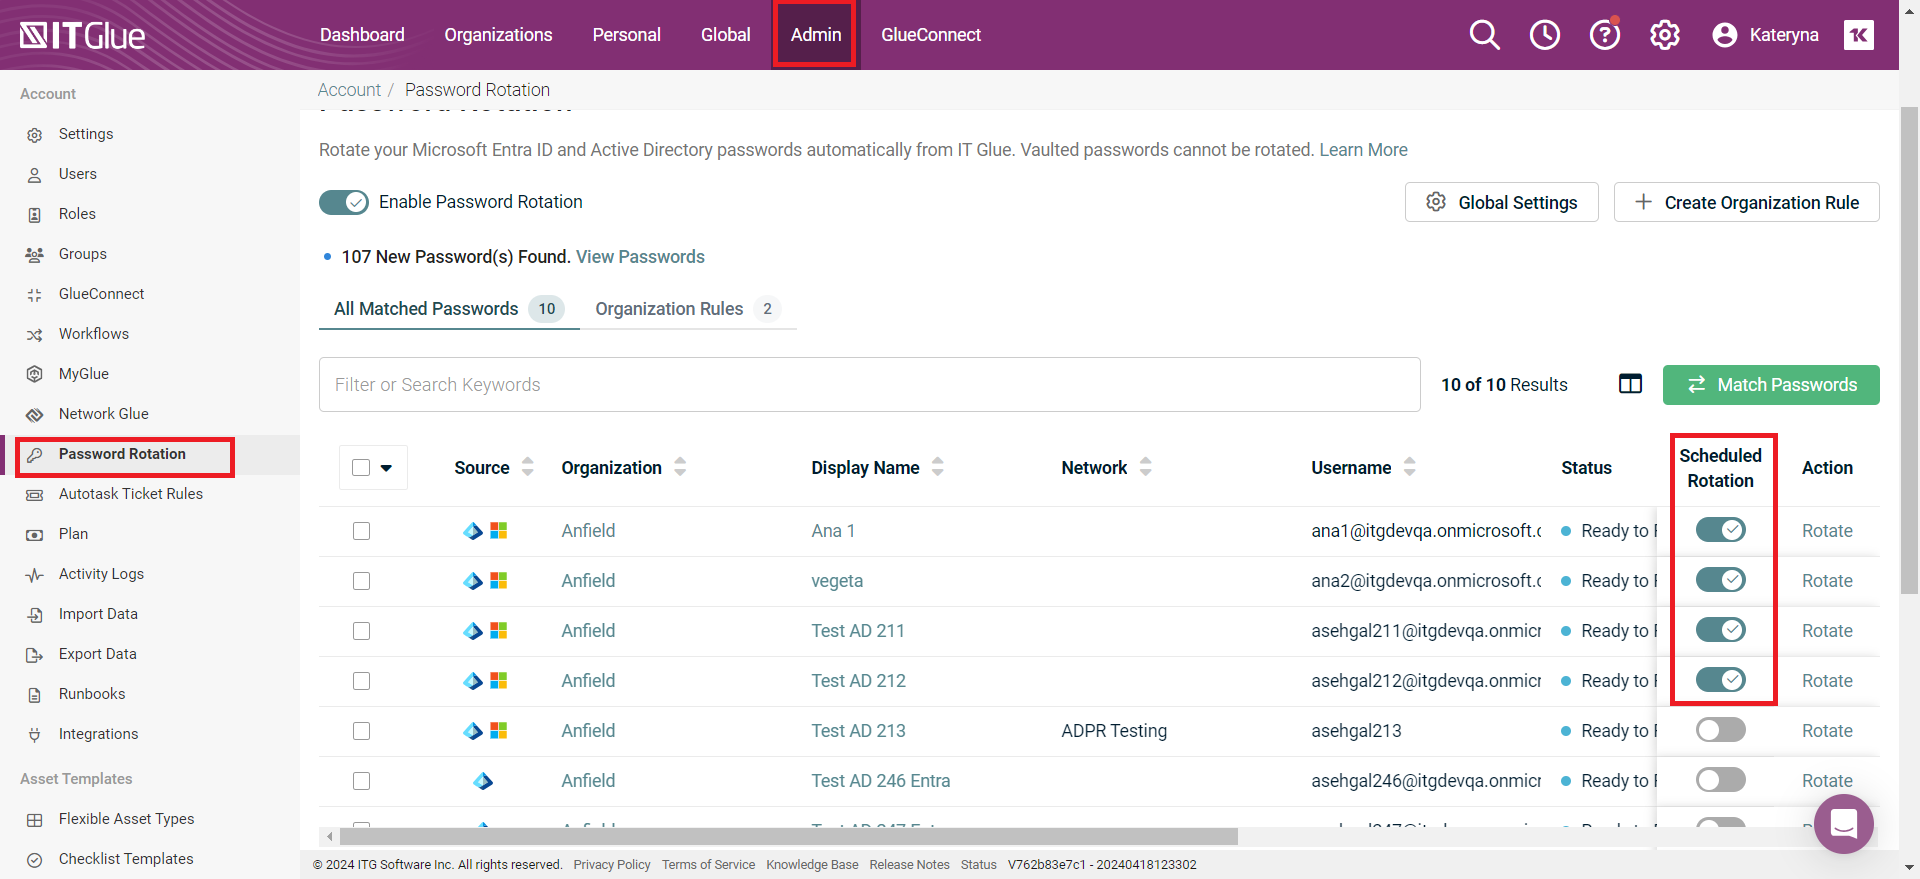Check the Ana 1 row checkbox

click(361, 531)
